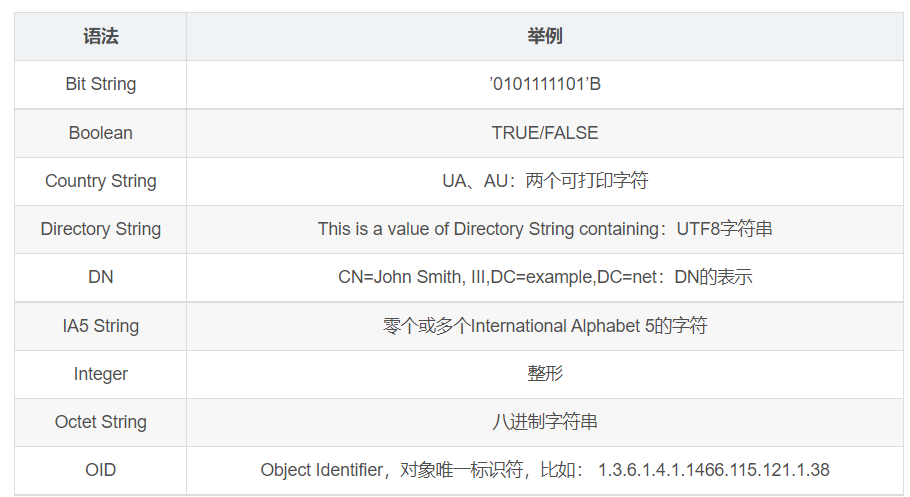Select the DN syntax cell

(x=100, y=278)
